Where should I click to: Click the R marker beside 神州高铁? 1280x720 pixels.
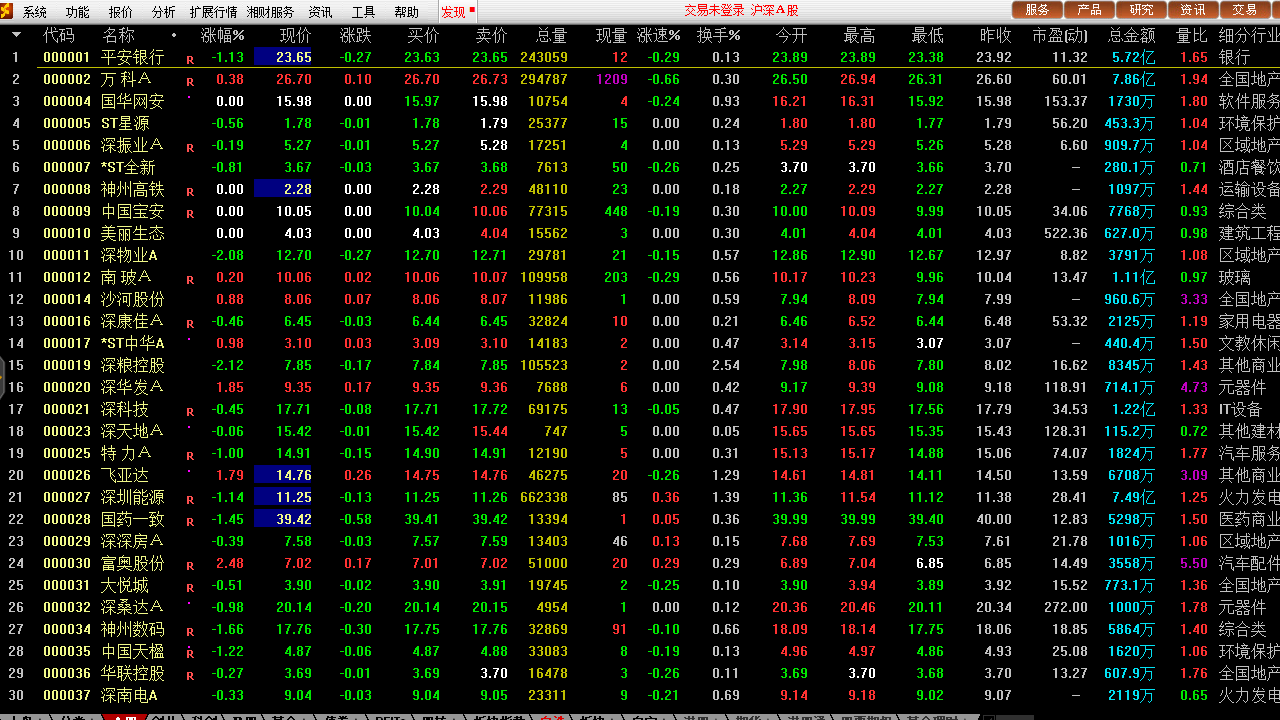coord(190,191)
